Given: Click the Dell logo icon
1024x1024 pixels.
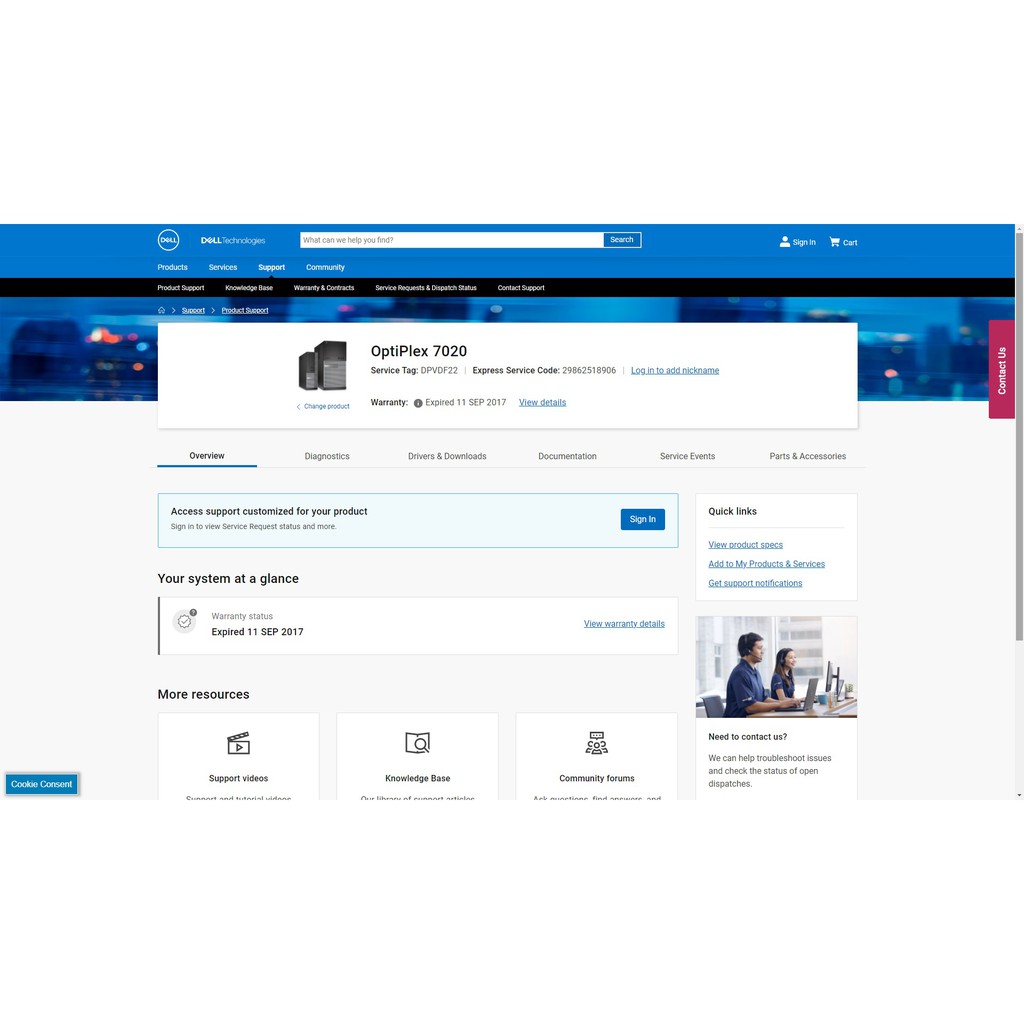Looking at the screenshot, I should click(x=168, y=240).
